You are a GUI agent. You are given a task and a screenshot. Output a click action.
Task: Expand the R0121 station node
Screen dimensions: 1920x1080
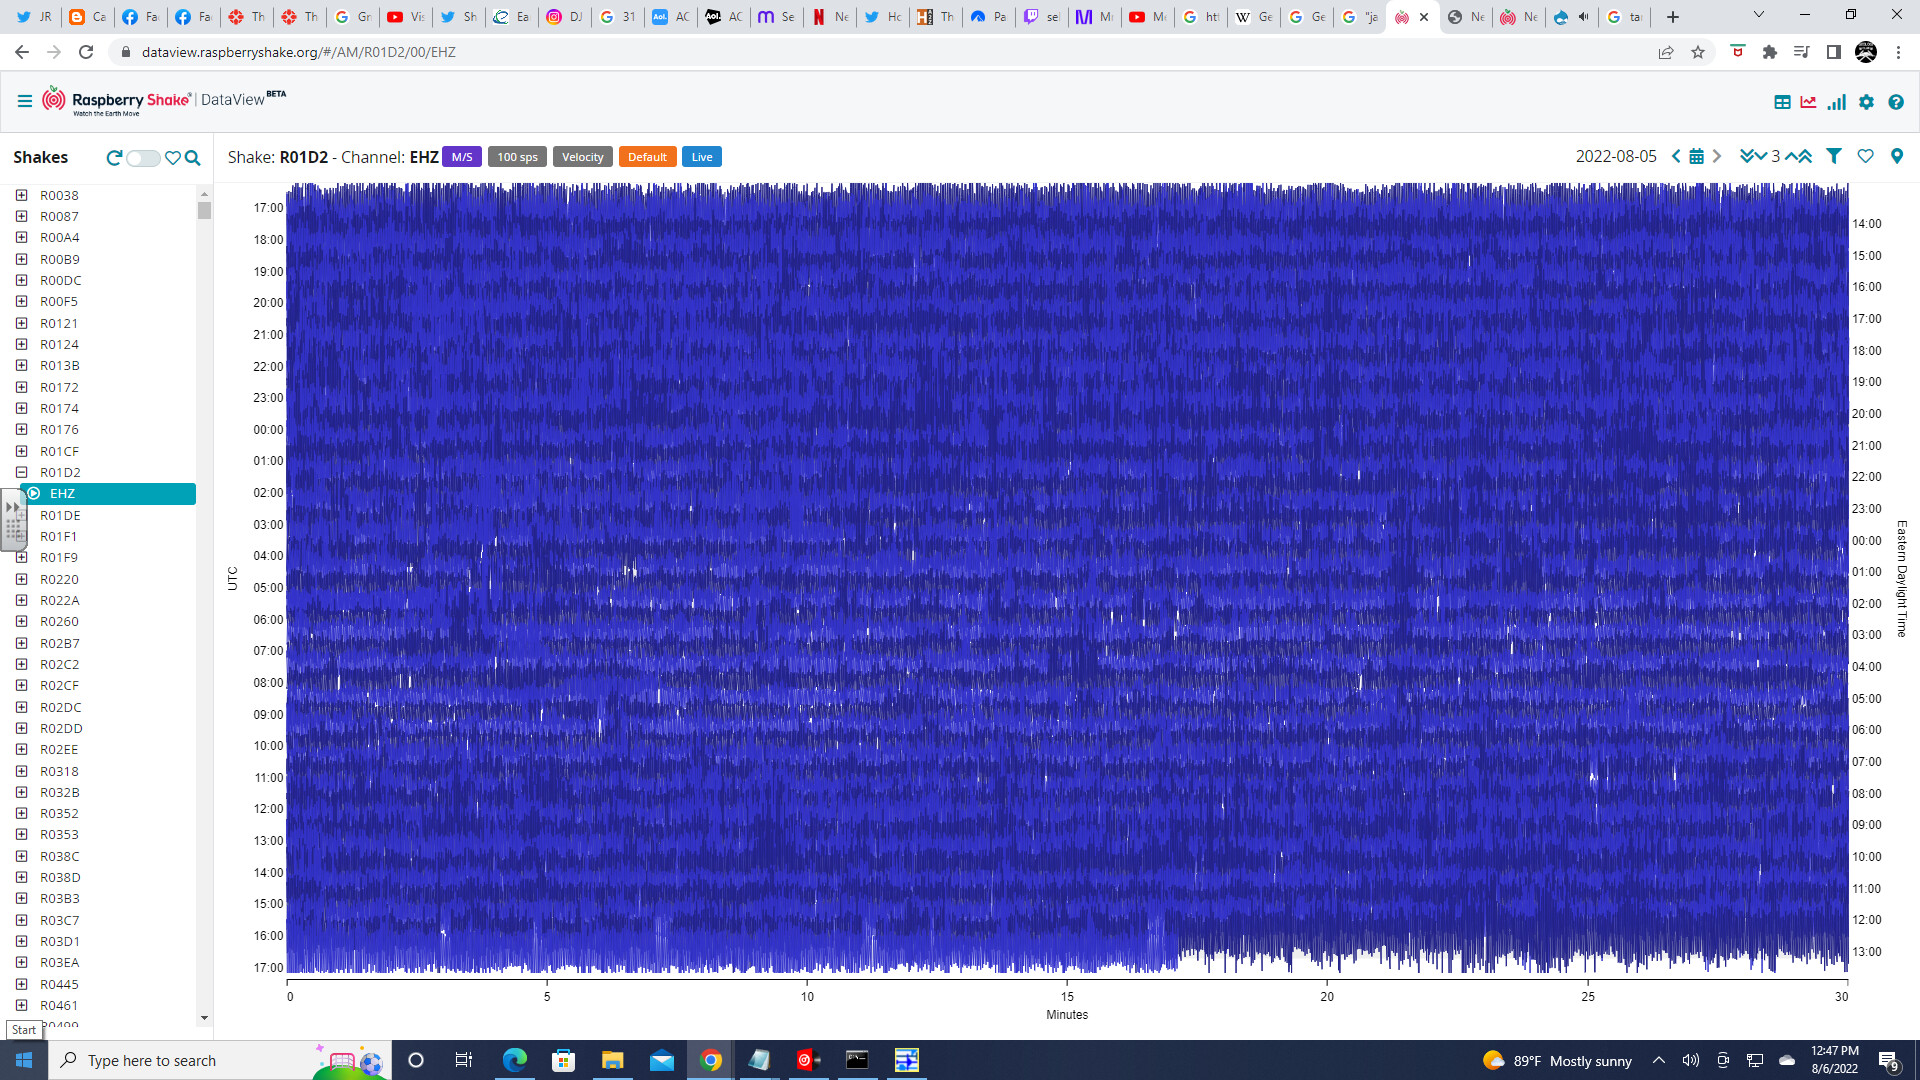click(x=22, y=323)
